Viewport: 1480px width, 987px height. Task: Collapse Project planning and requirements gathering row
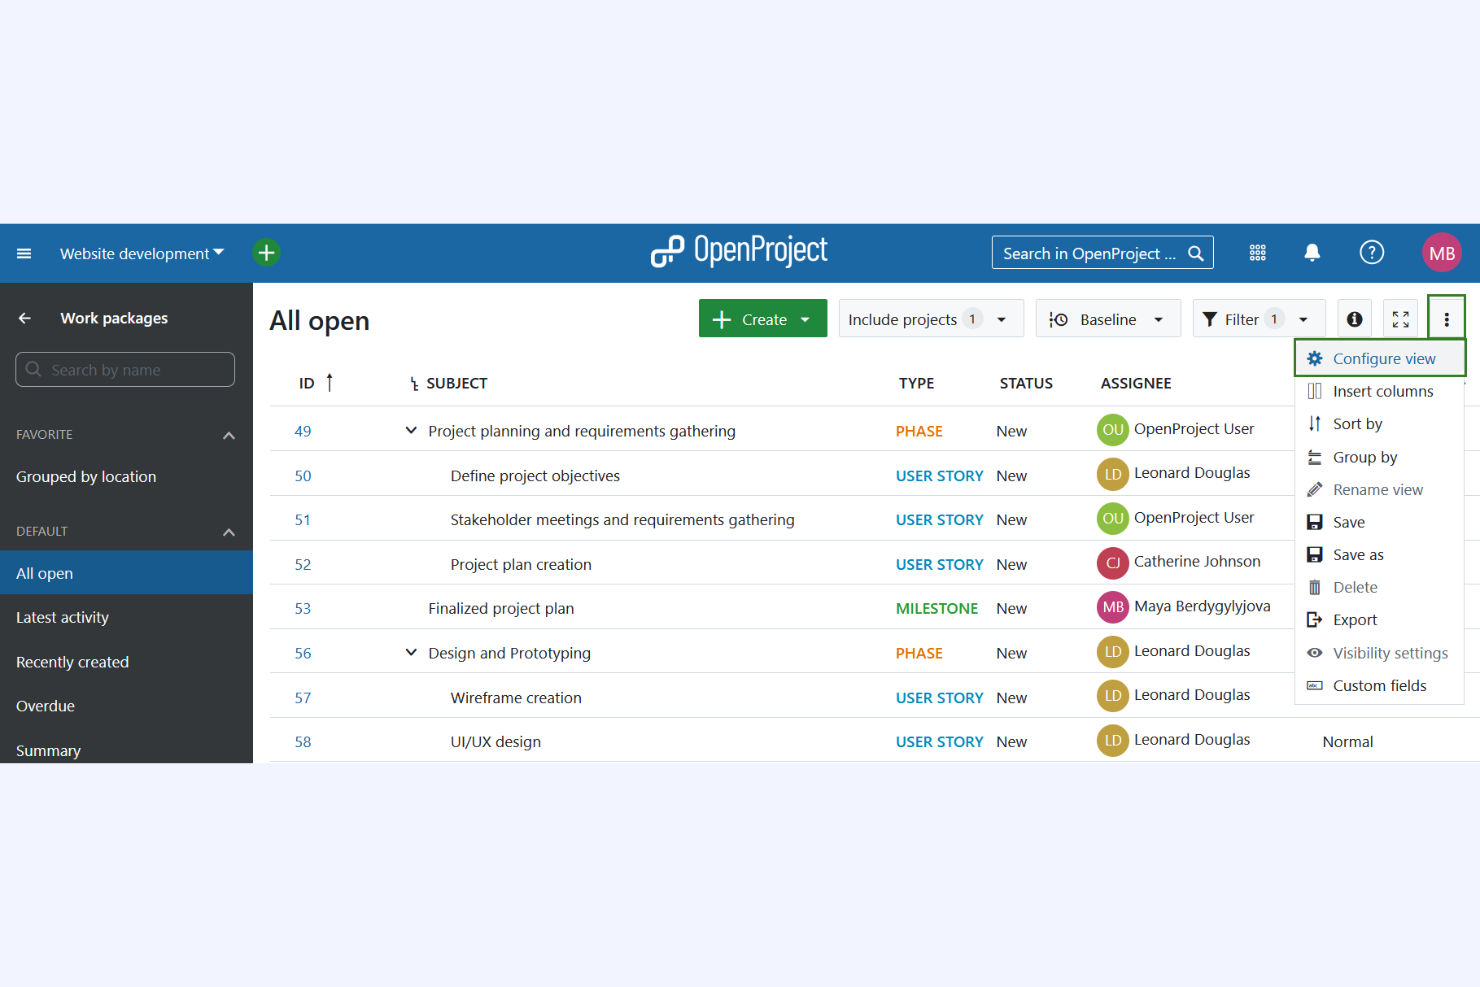pos(411,430)
